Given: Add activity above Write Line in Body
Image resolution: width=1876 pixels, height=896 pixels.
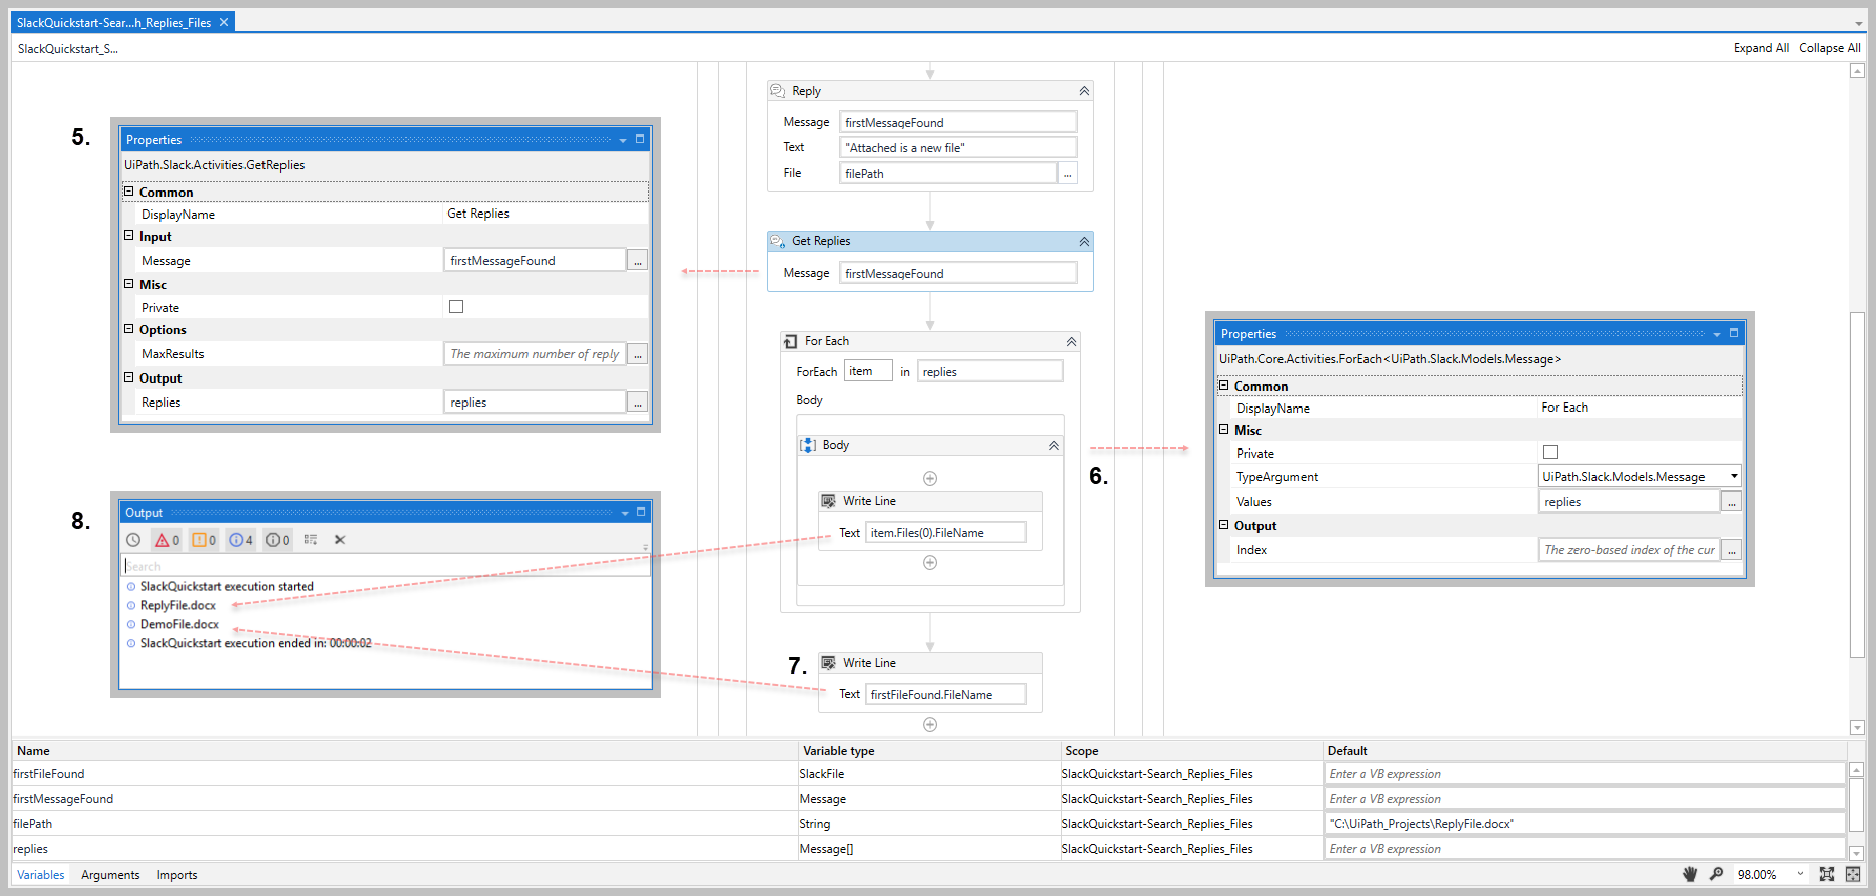Looking at the screenshot, I should tap(930, 478).
